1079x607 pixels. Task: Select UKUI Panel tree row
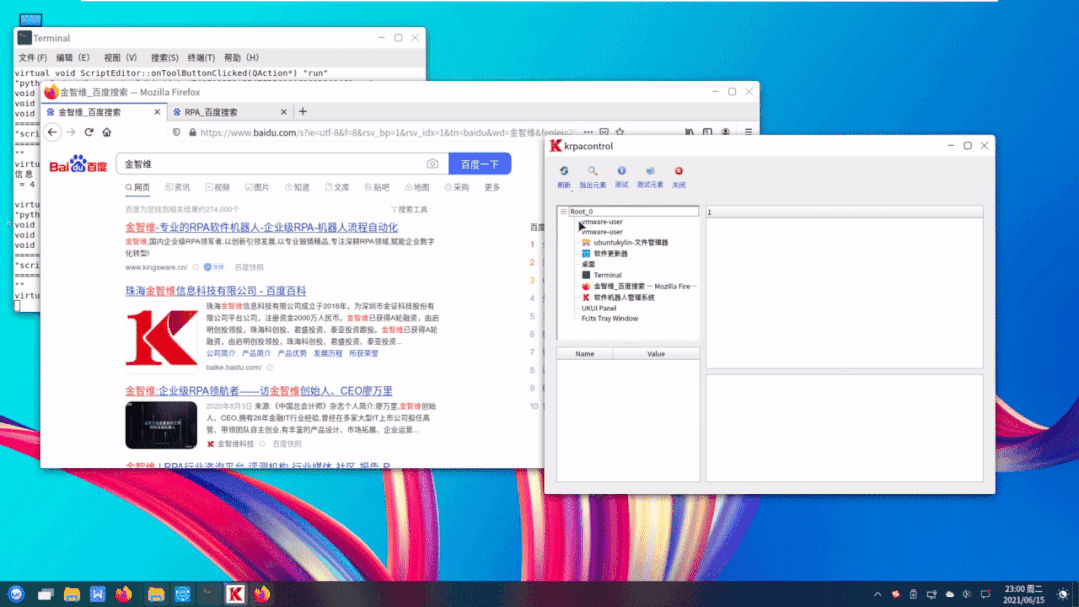[599, 308]
